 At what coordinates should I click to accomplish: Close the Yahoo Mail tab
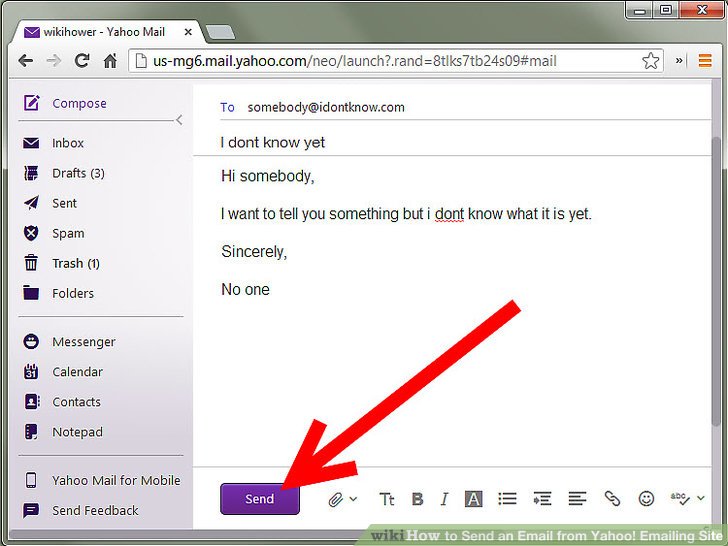pyautogui.click(x=188, y=32)
